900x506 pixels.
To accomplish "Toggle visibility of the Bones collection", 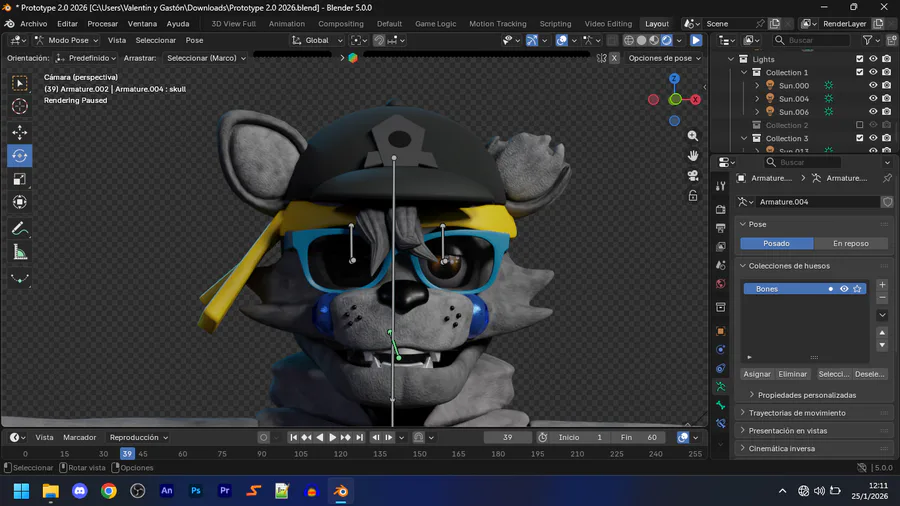I will coord(844,289).
